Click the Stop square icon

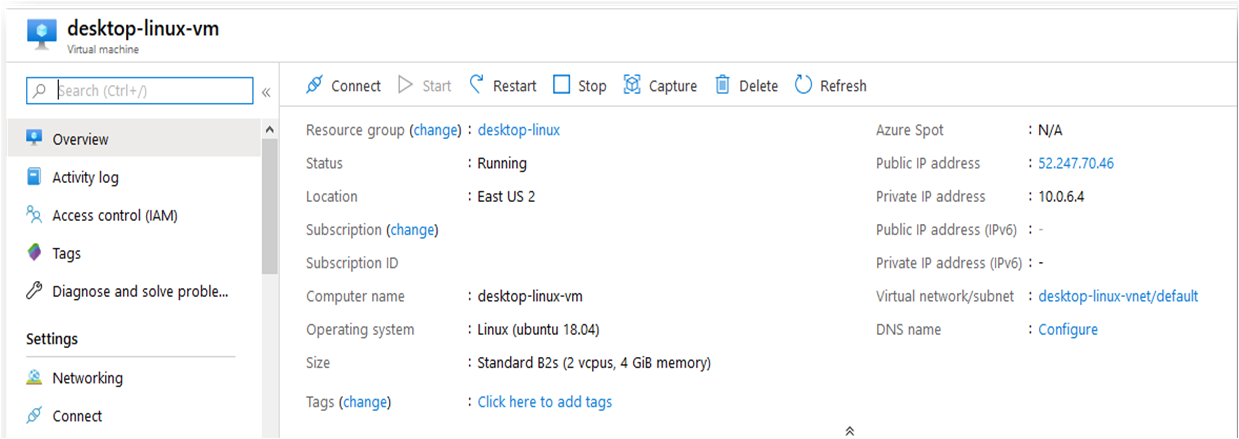click(561, 85)
